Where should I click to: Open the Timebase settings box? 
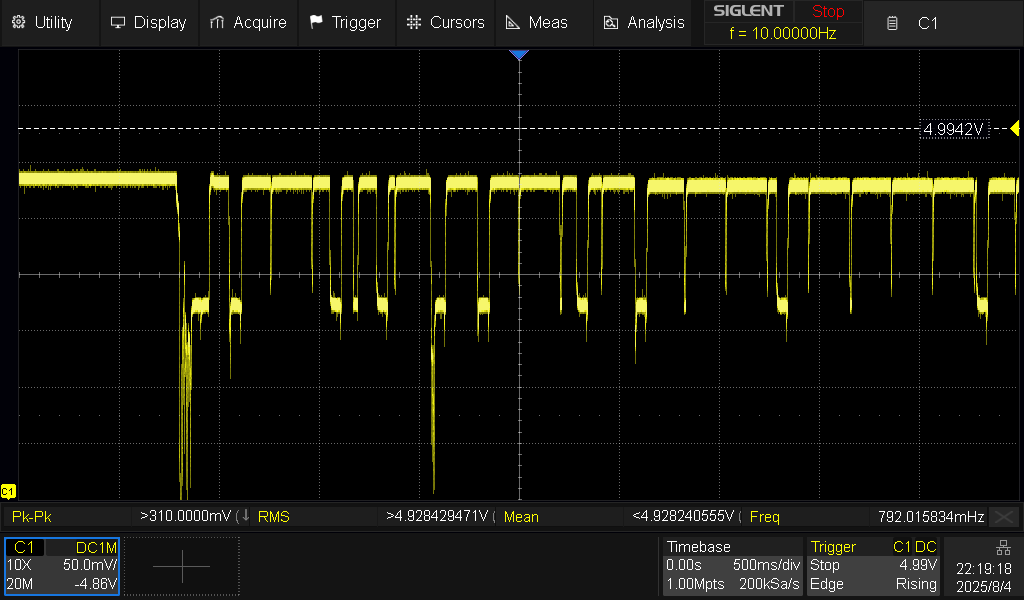coord(732,566)
